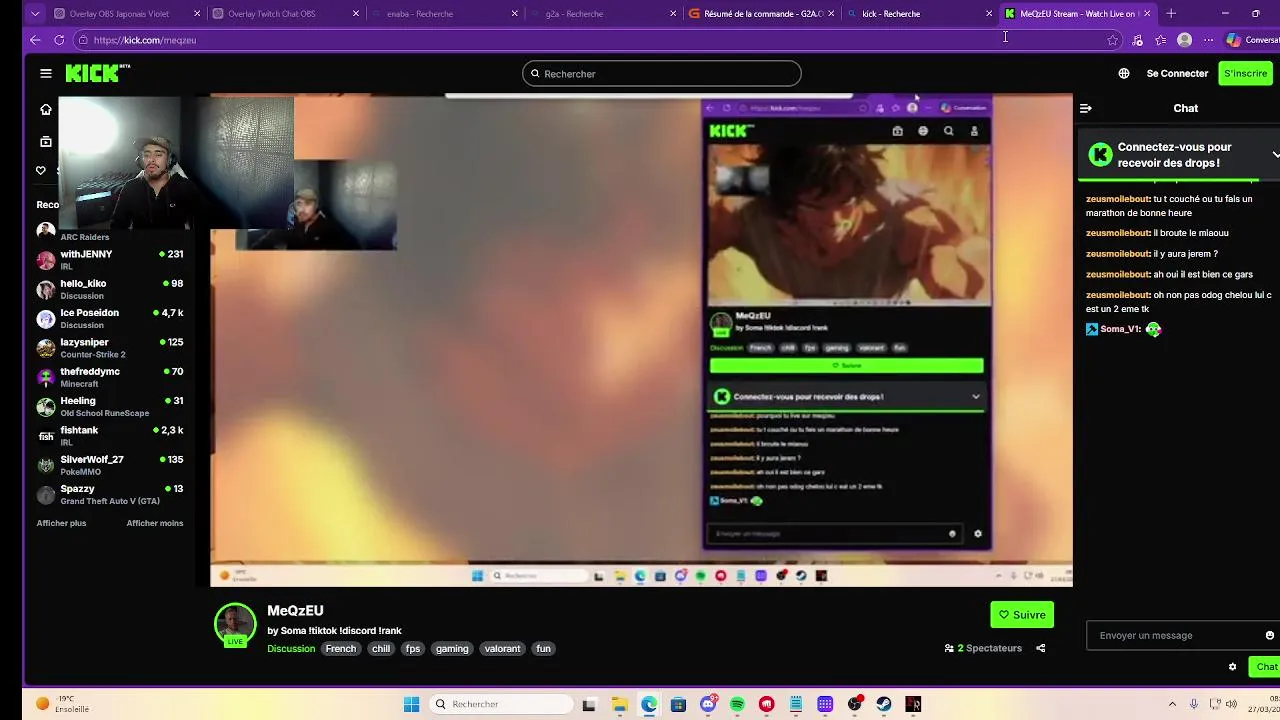Open File Explorer from the taskbar
The image size is (1280, 720).
619,704
